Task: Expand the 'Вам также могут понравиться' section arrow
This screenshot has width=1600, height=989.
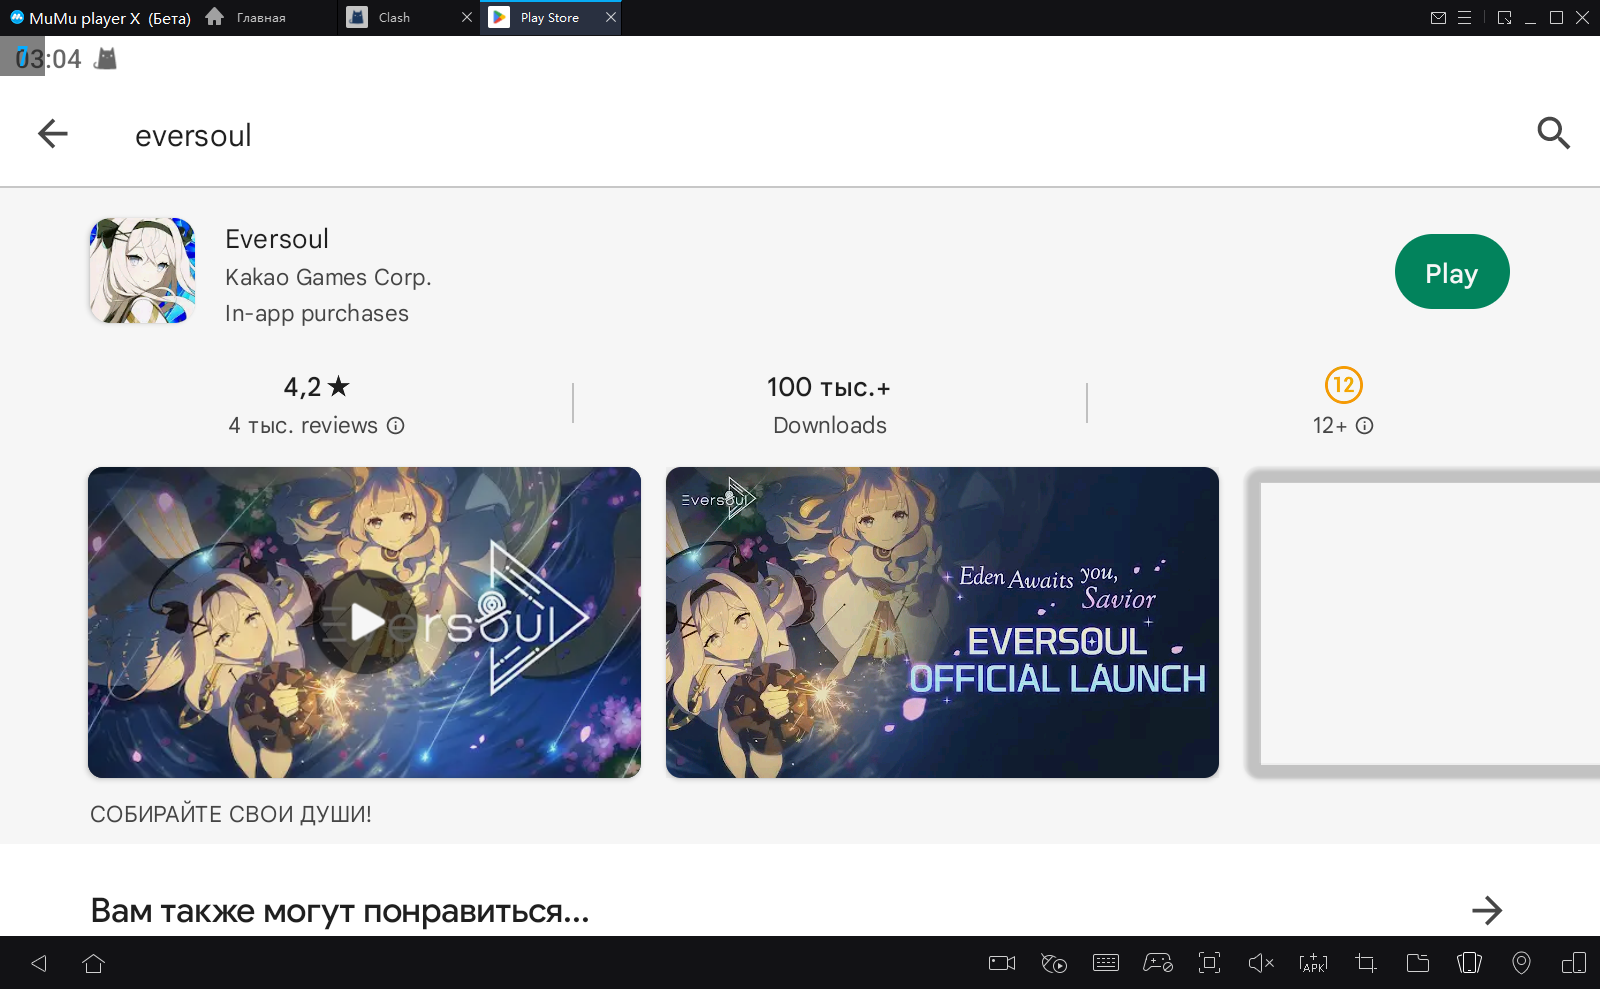Action: 1486,910
